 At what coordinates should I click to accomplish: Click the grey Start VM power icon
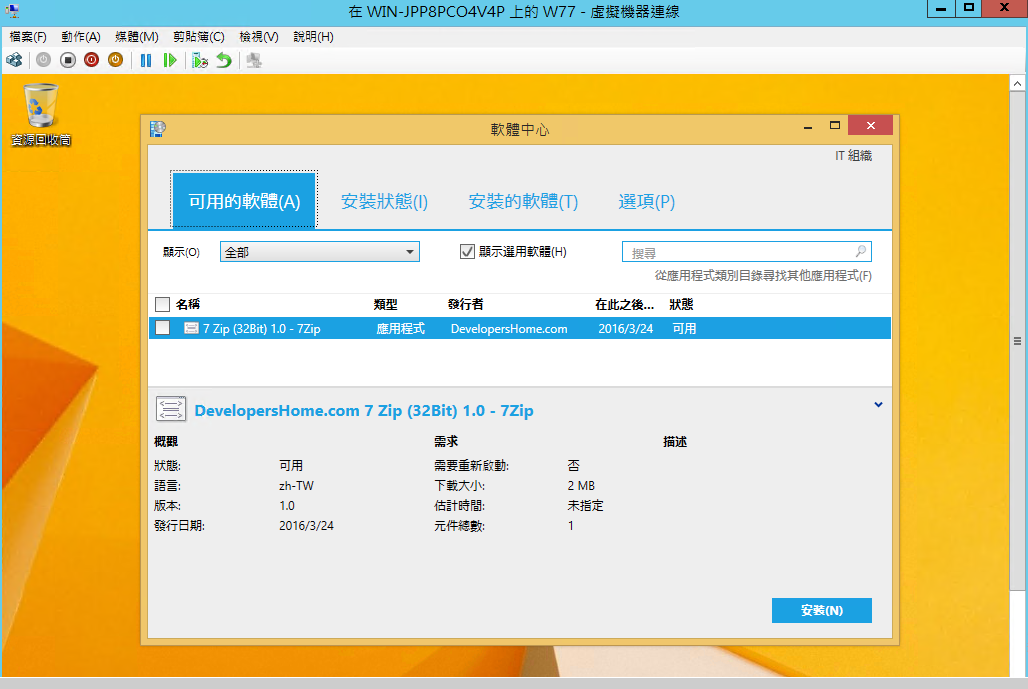[43, 60]
